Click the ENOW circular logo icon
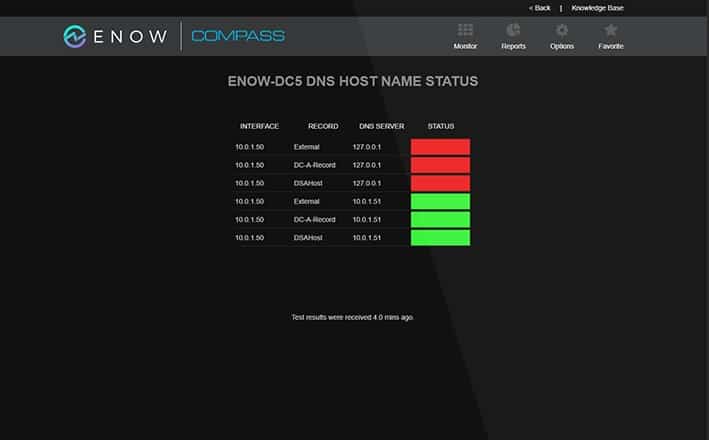The width and height of the screenshot is (709, 440). click(76, 36)
